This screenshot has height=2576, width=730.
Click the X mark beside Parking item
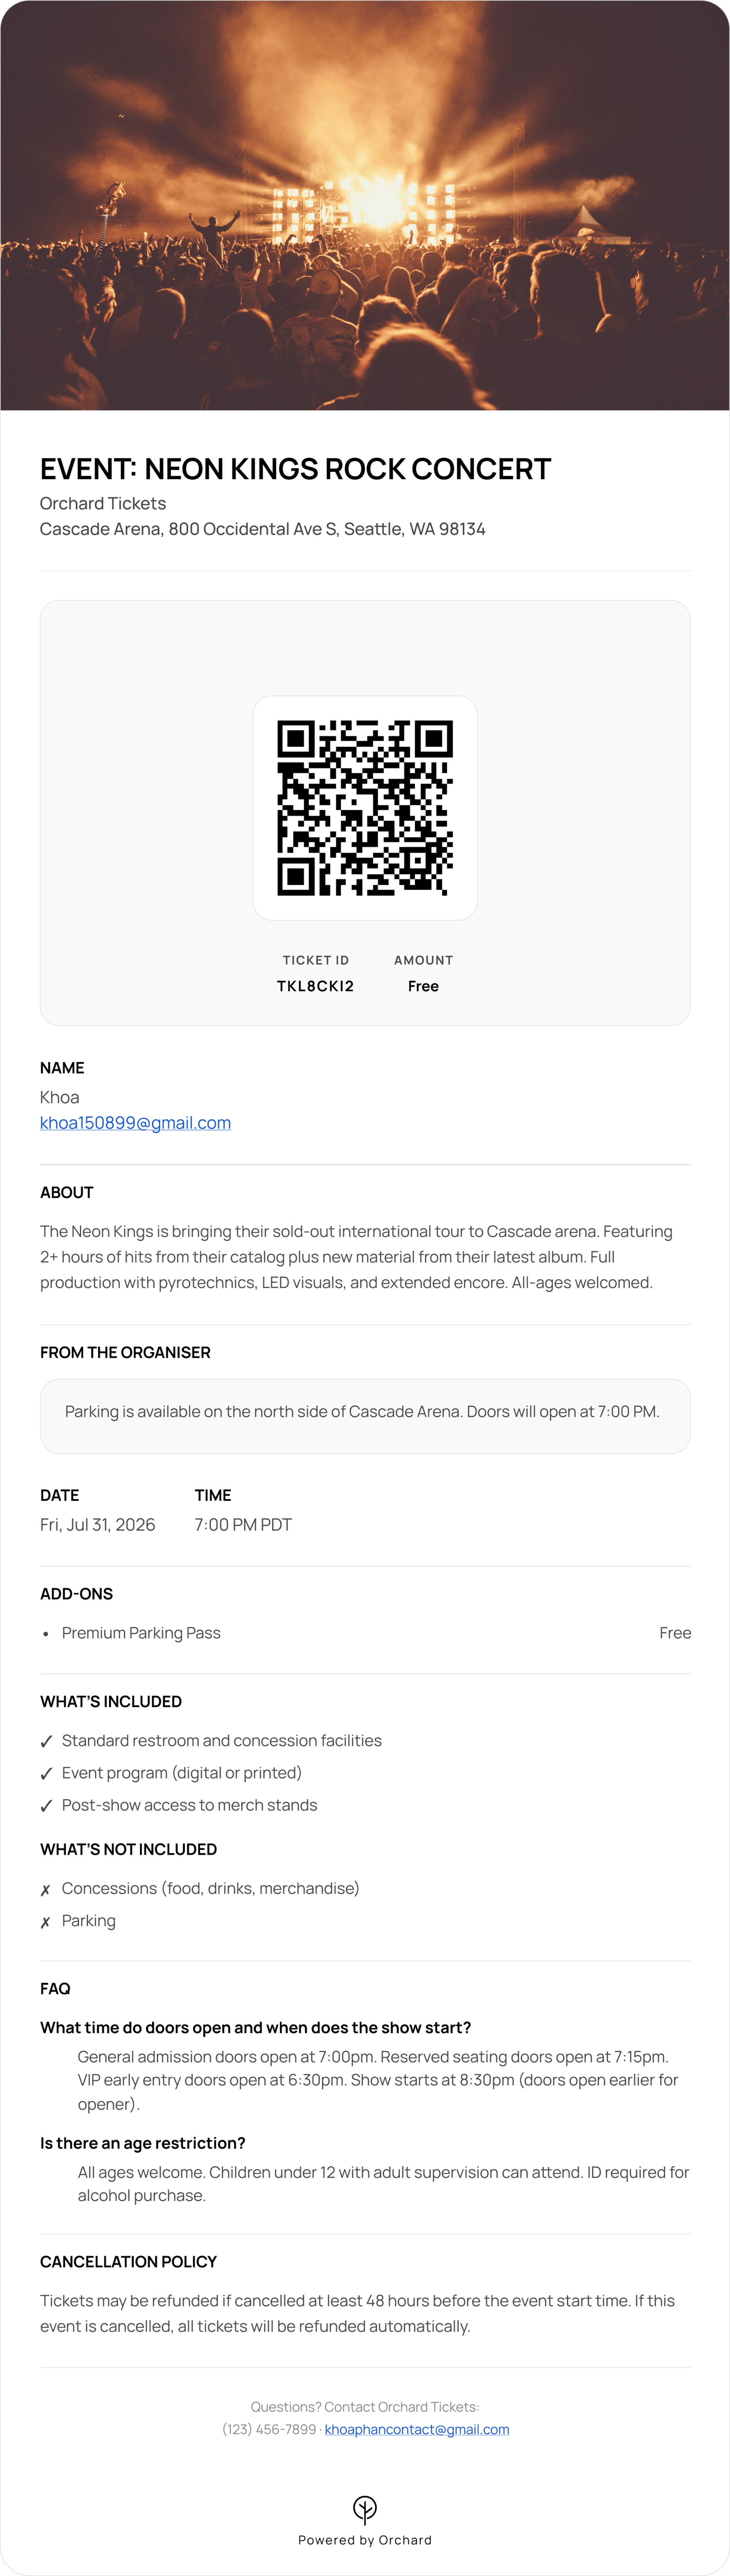45,1922
